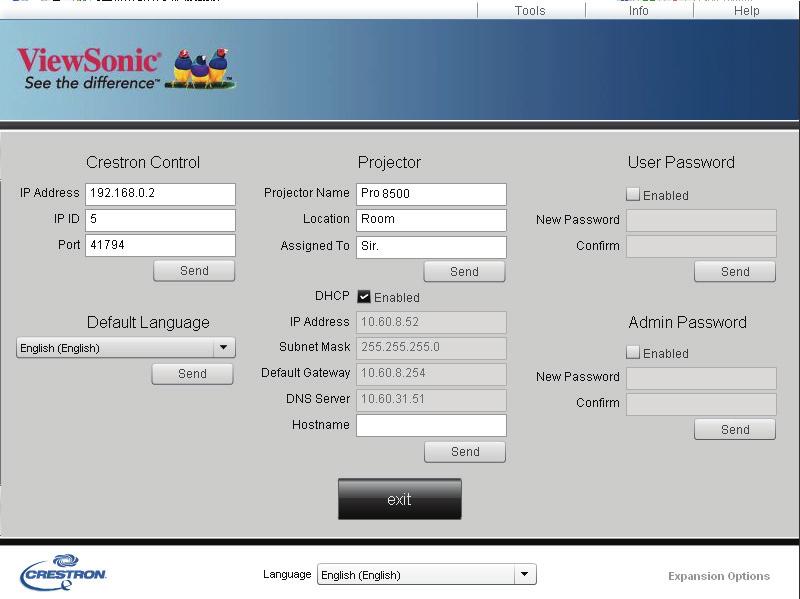The height and width of the screenshot is (599, 800).
Task: Click the DNS Server field
Action: (x=431, y=400)
